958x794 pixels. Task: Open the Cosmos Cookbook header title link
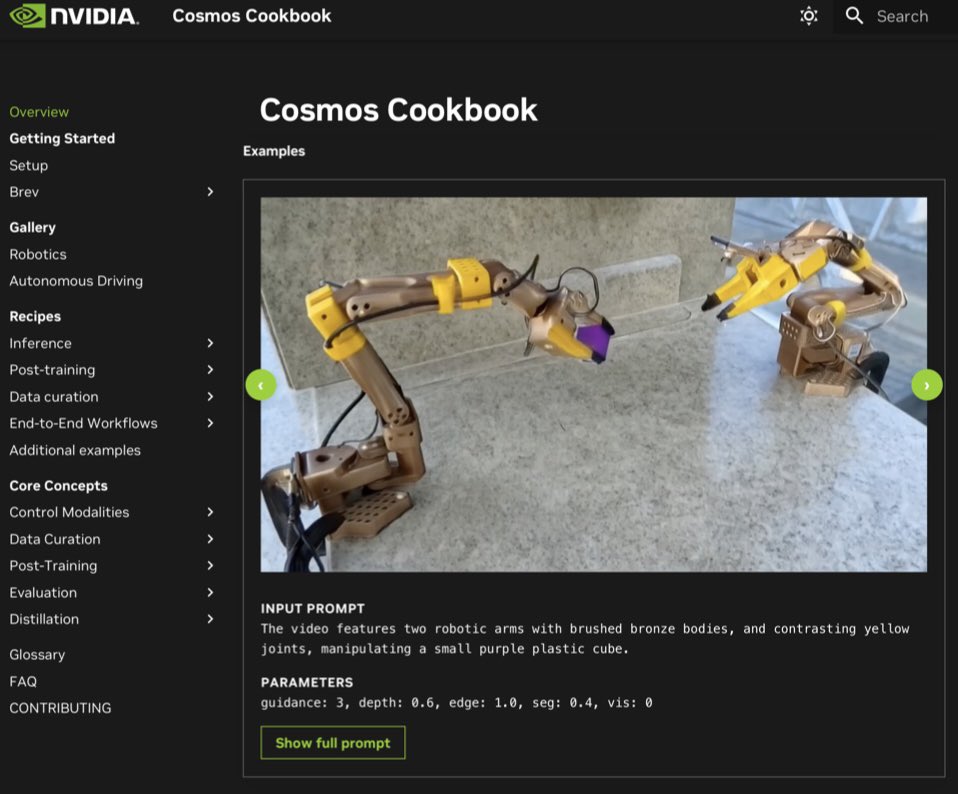(x=252, y=16)
